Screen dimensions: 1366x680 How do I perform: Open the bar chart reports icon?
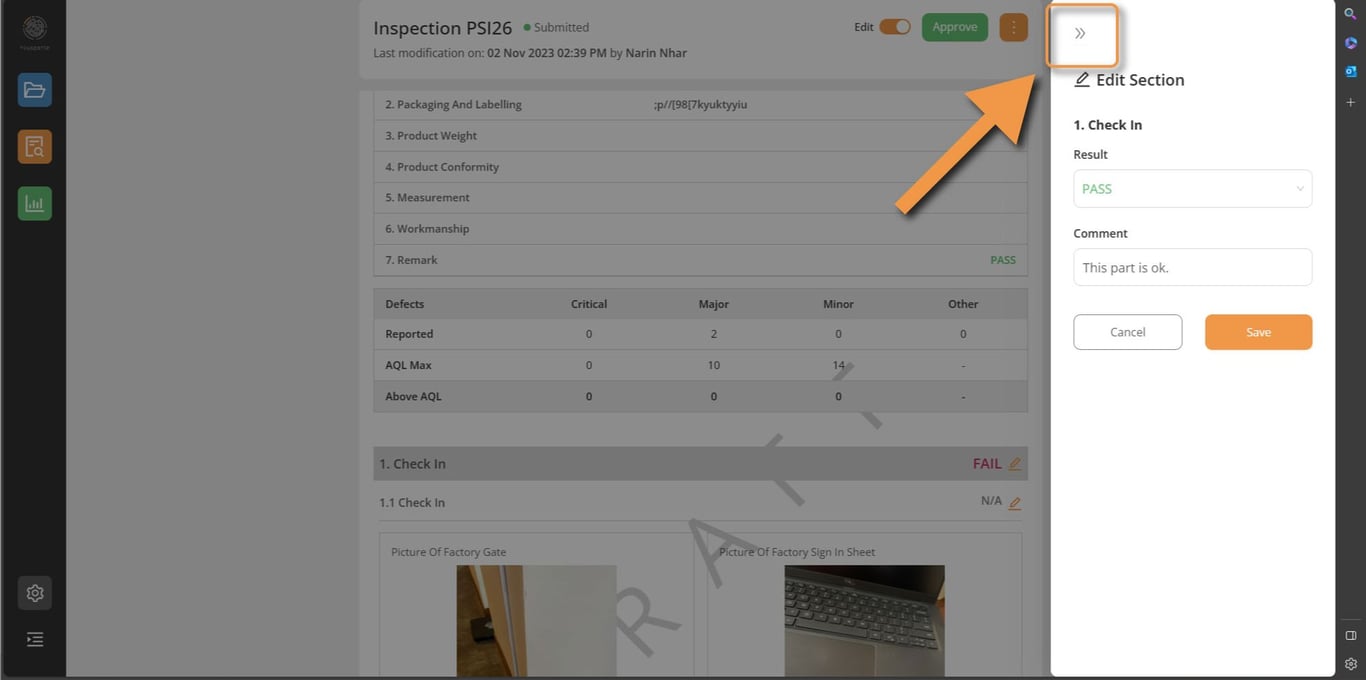(x=35, y=204)
